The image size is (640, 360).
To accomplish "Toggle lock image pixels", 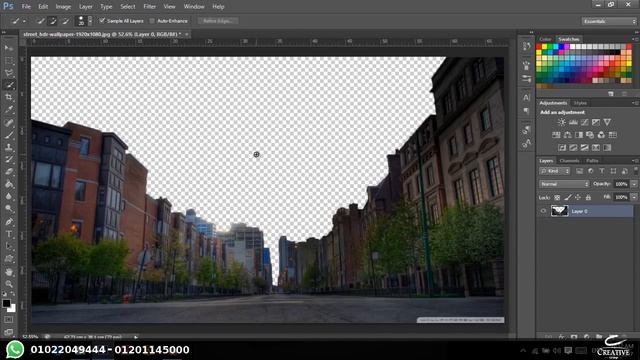I will click(x=568, y=197).
